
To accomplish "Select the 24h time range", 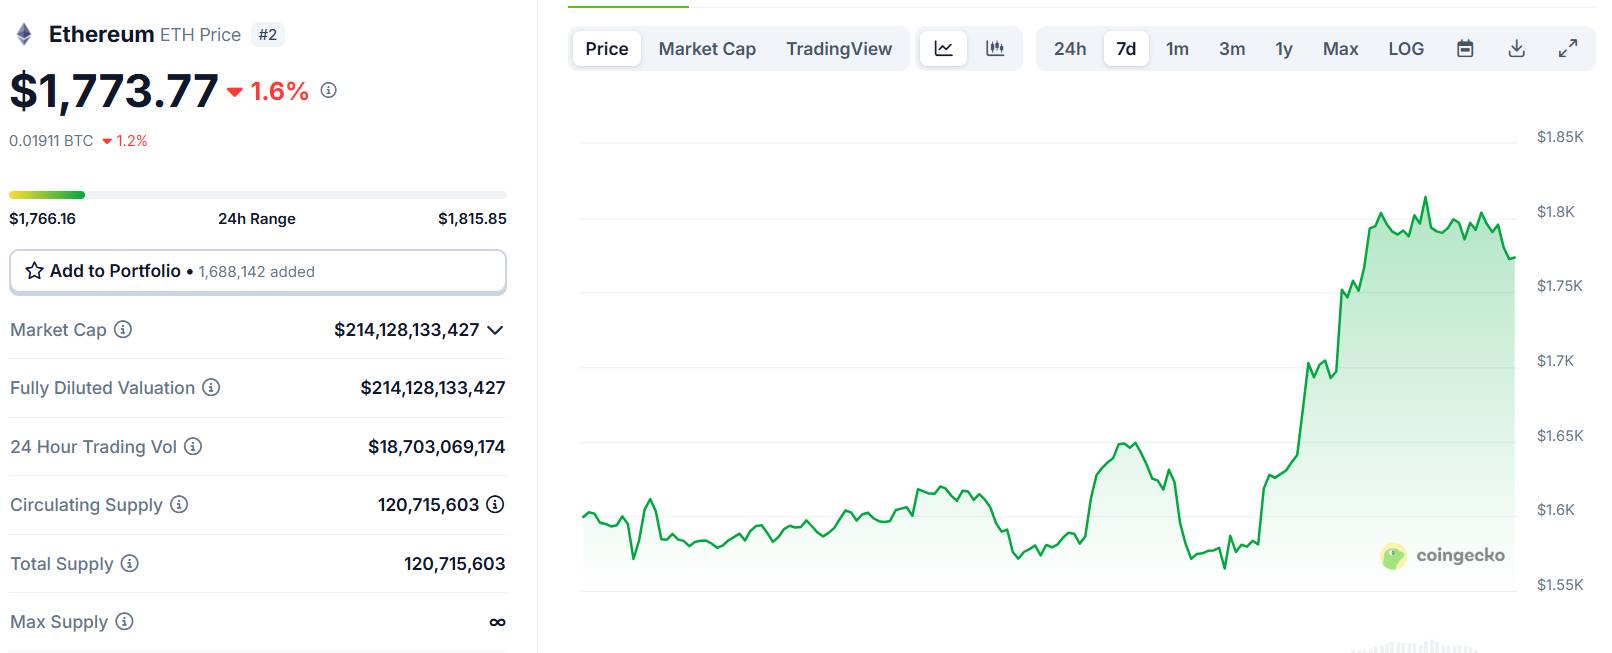I will coord(1070,48).
